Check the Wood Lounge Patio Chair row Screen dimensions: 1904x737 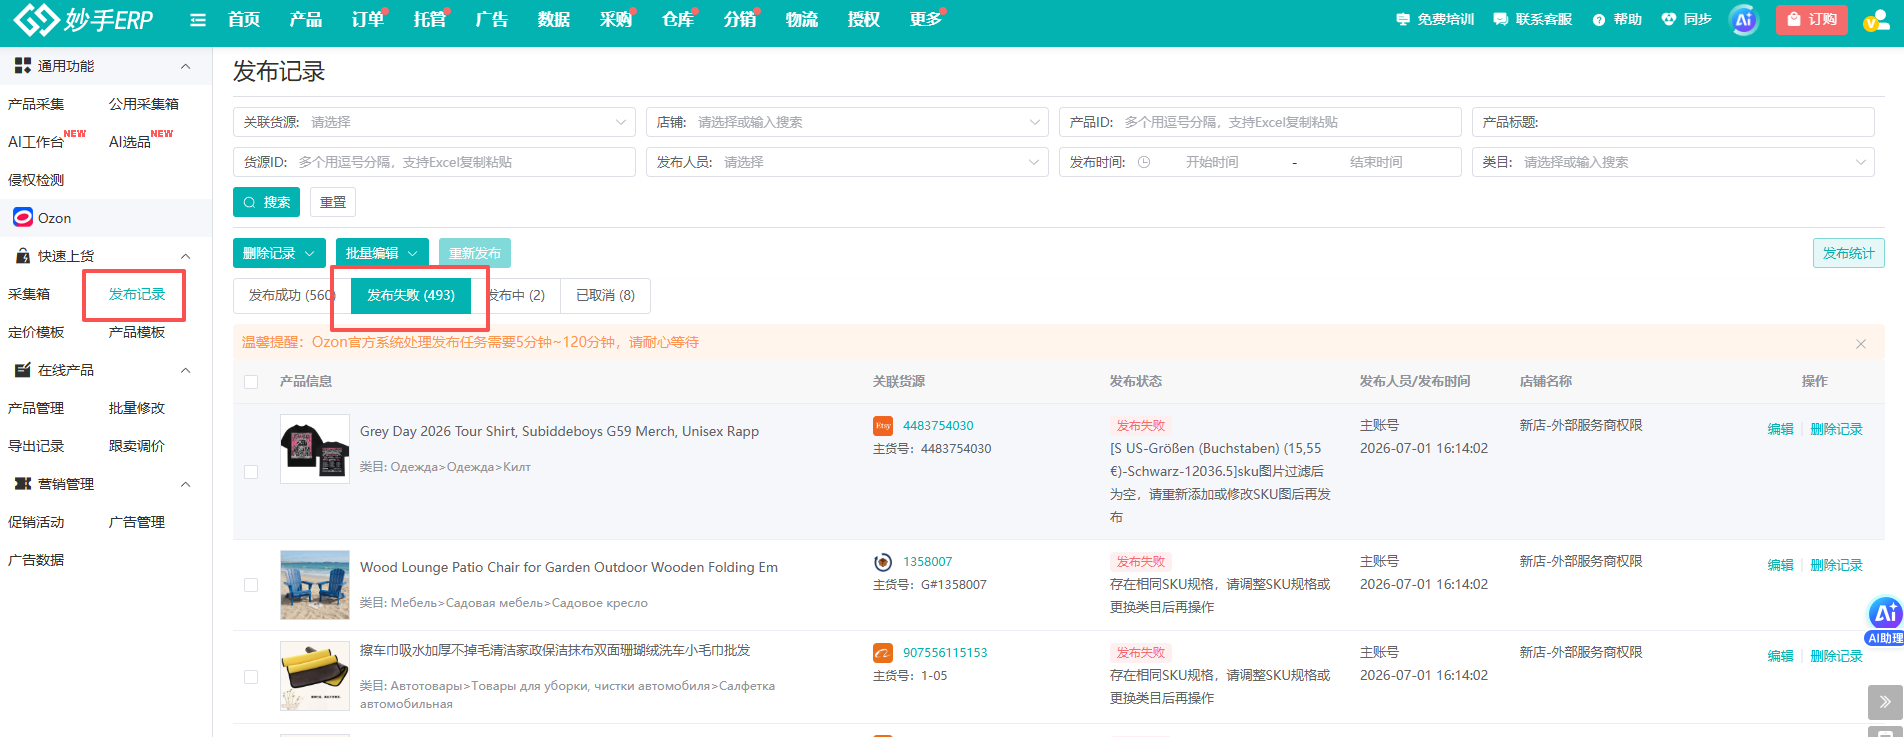click(251, 585)
